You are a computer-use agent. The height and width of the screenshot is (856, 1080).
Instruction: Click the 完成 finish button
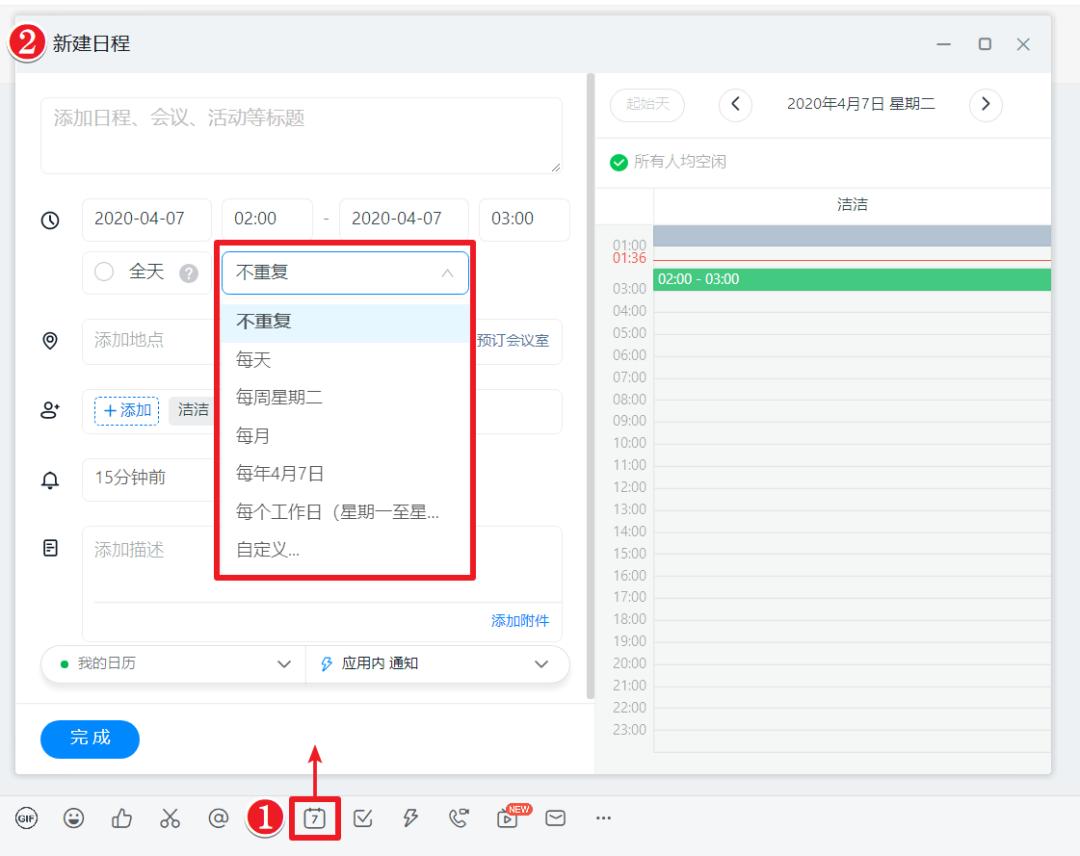tap(89, 739)
